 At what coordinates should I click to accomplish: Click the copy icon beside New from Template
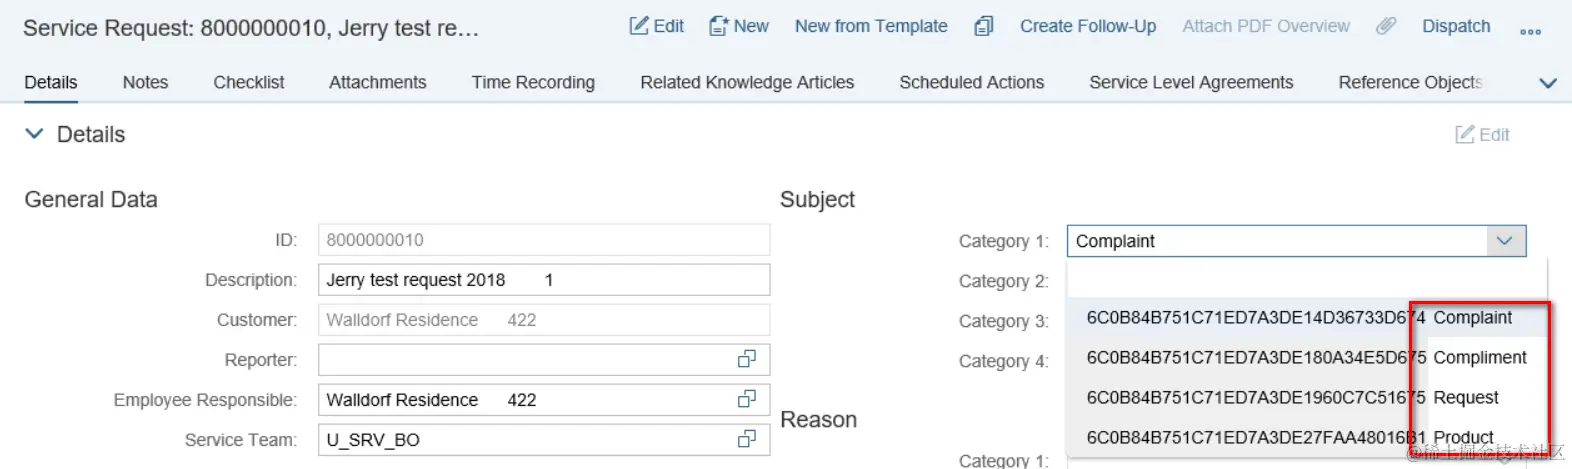click(983, 26)
